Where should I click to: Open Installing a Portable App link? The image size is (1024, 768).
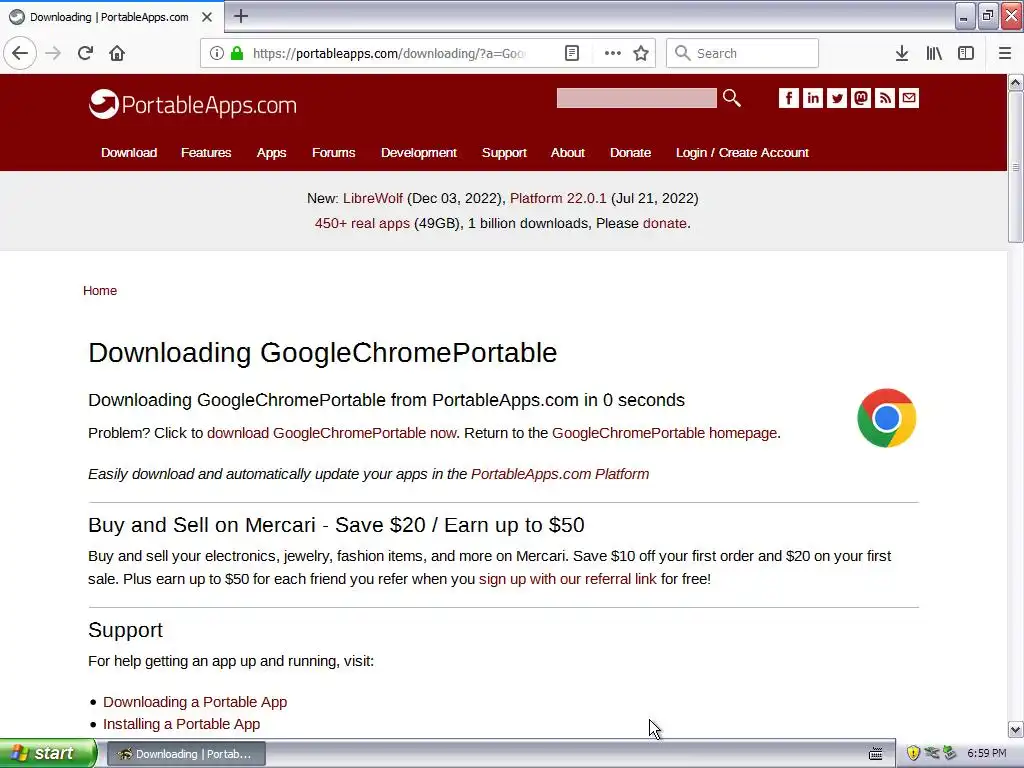point(182,724)
